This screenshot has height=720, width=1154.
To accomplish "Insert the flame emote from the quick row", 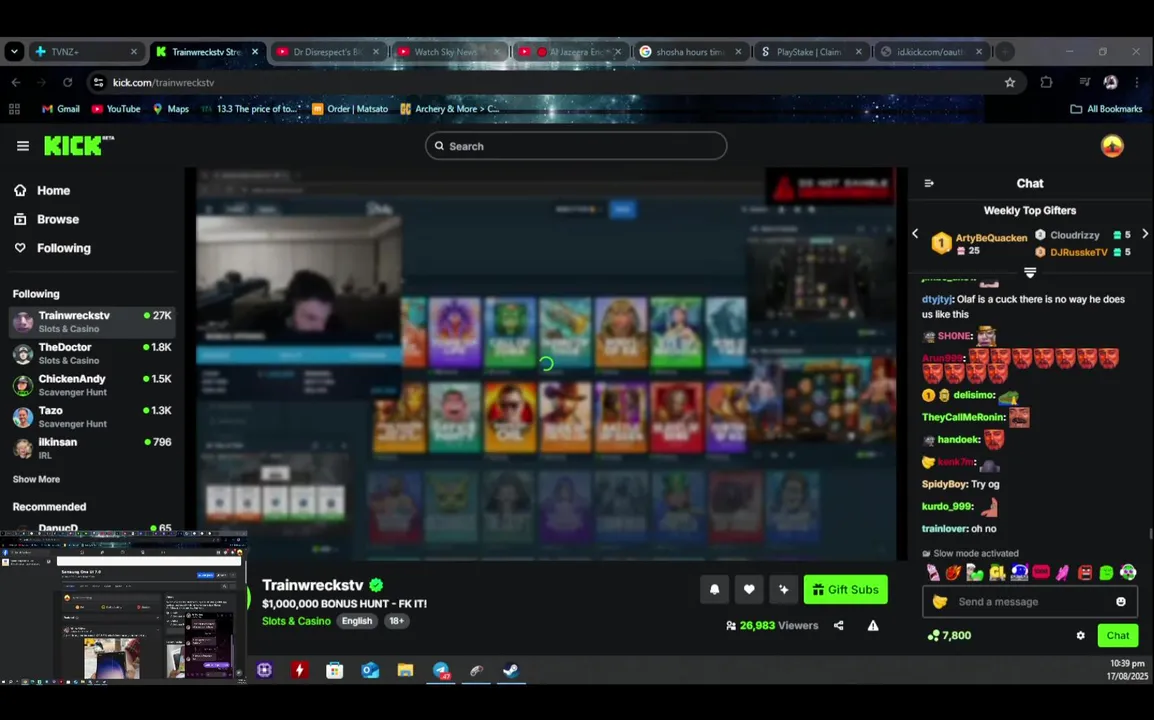I will 953,572.
